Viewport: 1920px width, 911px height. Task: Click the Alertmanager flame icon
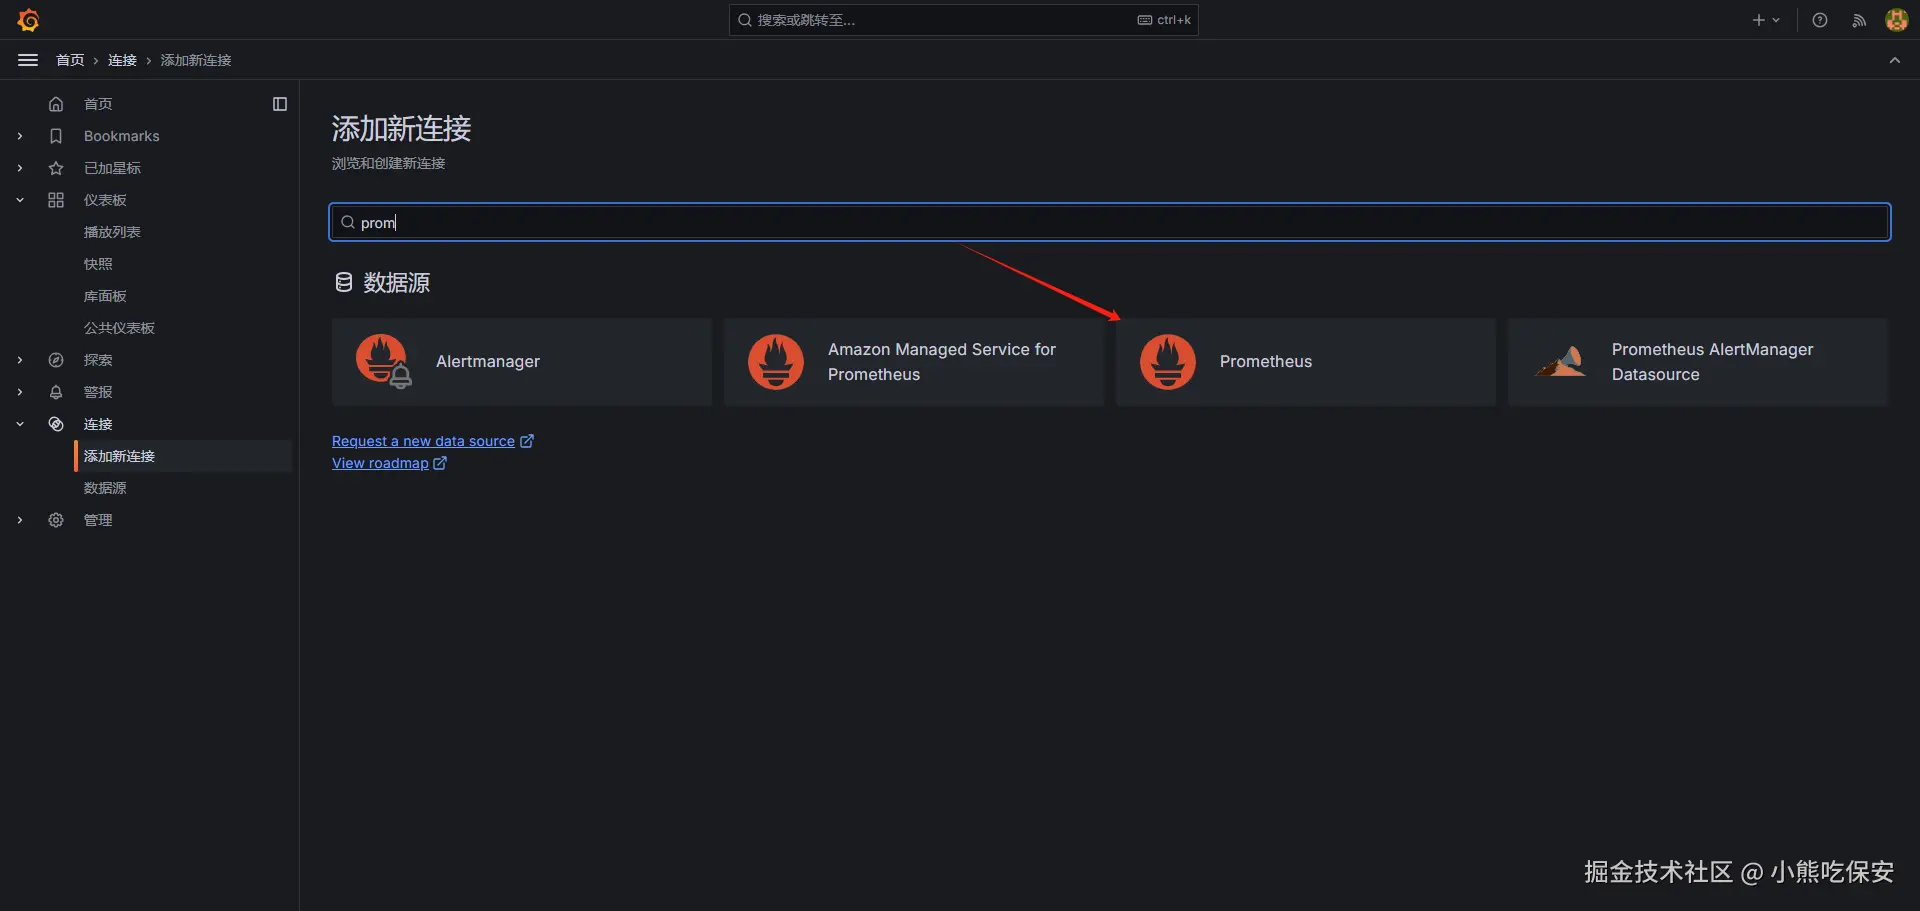(x=384, y=361)
